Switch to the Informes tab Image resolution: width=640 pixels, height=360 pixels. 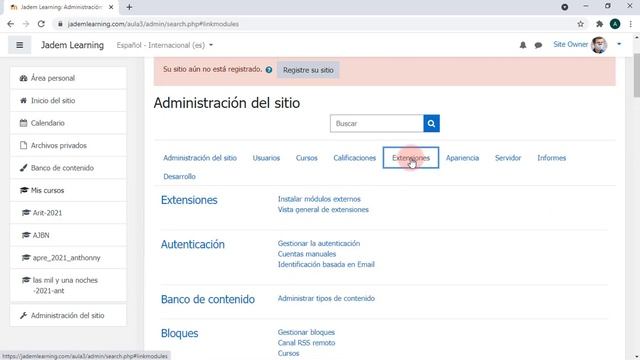[x=551, y=158]
